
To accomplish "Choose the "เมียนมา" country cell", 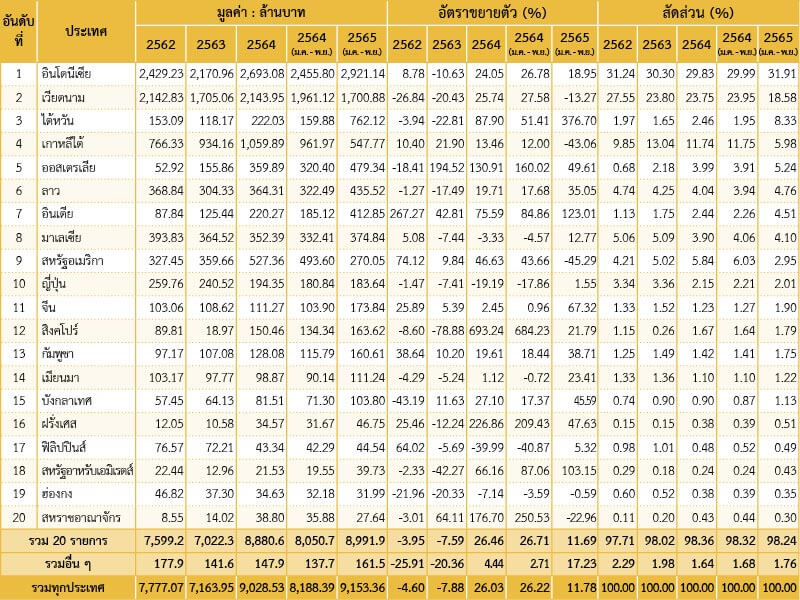I will click(x=60, y=378).
